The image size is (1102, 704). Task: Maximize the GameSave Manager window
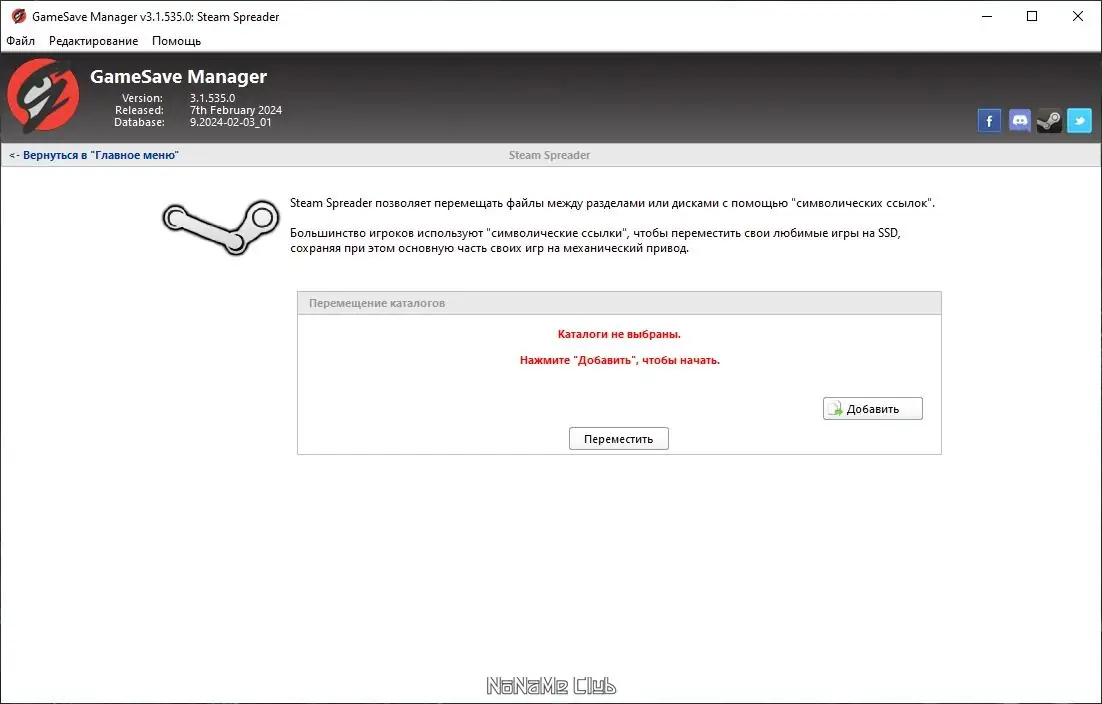click(x=1032, y=16)
